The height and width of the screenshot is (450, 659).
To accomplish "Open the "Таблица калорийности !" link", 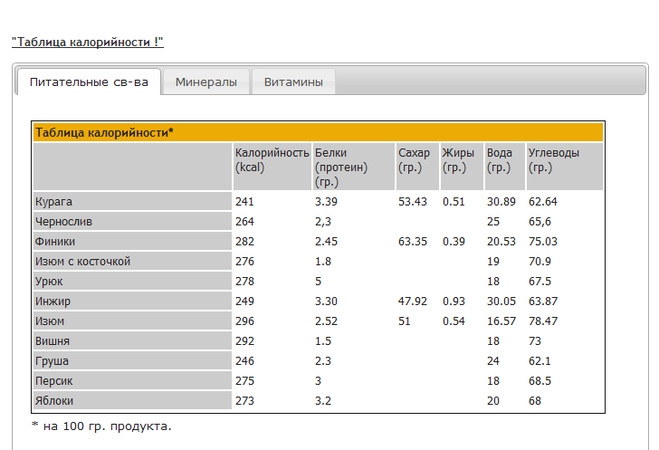I will (x=87, y=41).
